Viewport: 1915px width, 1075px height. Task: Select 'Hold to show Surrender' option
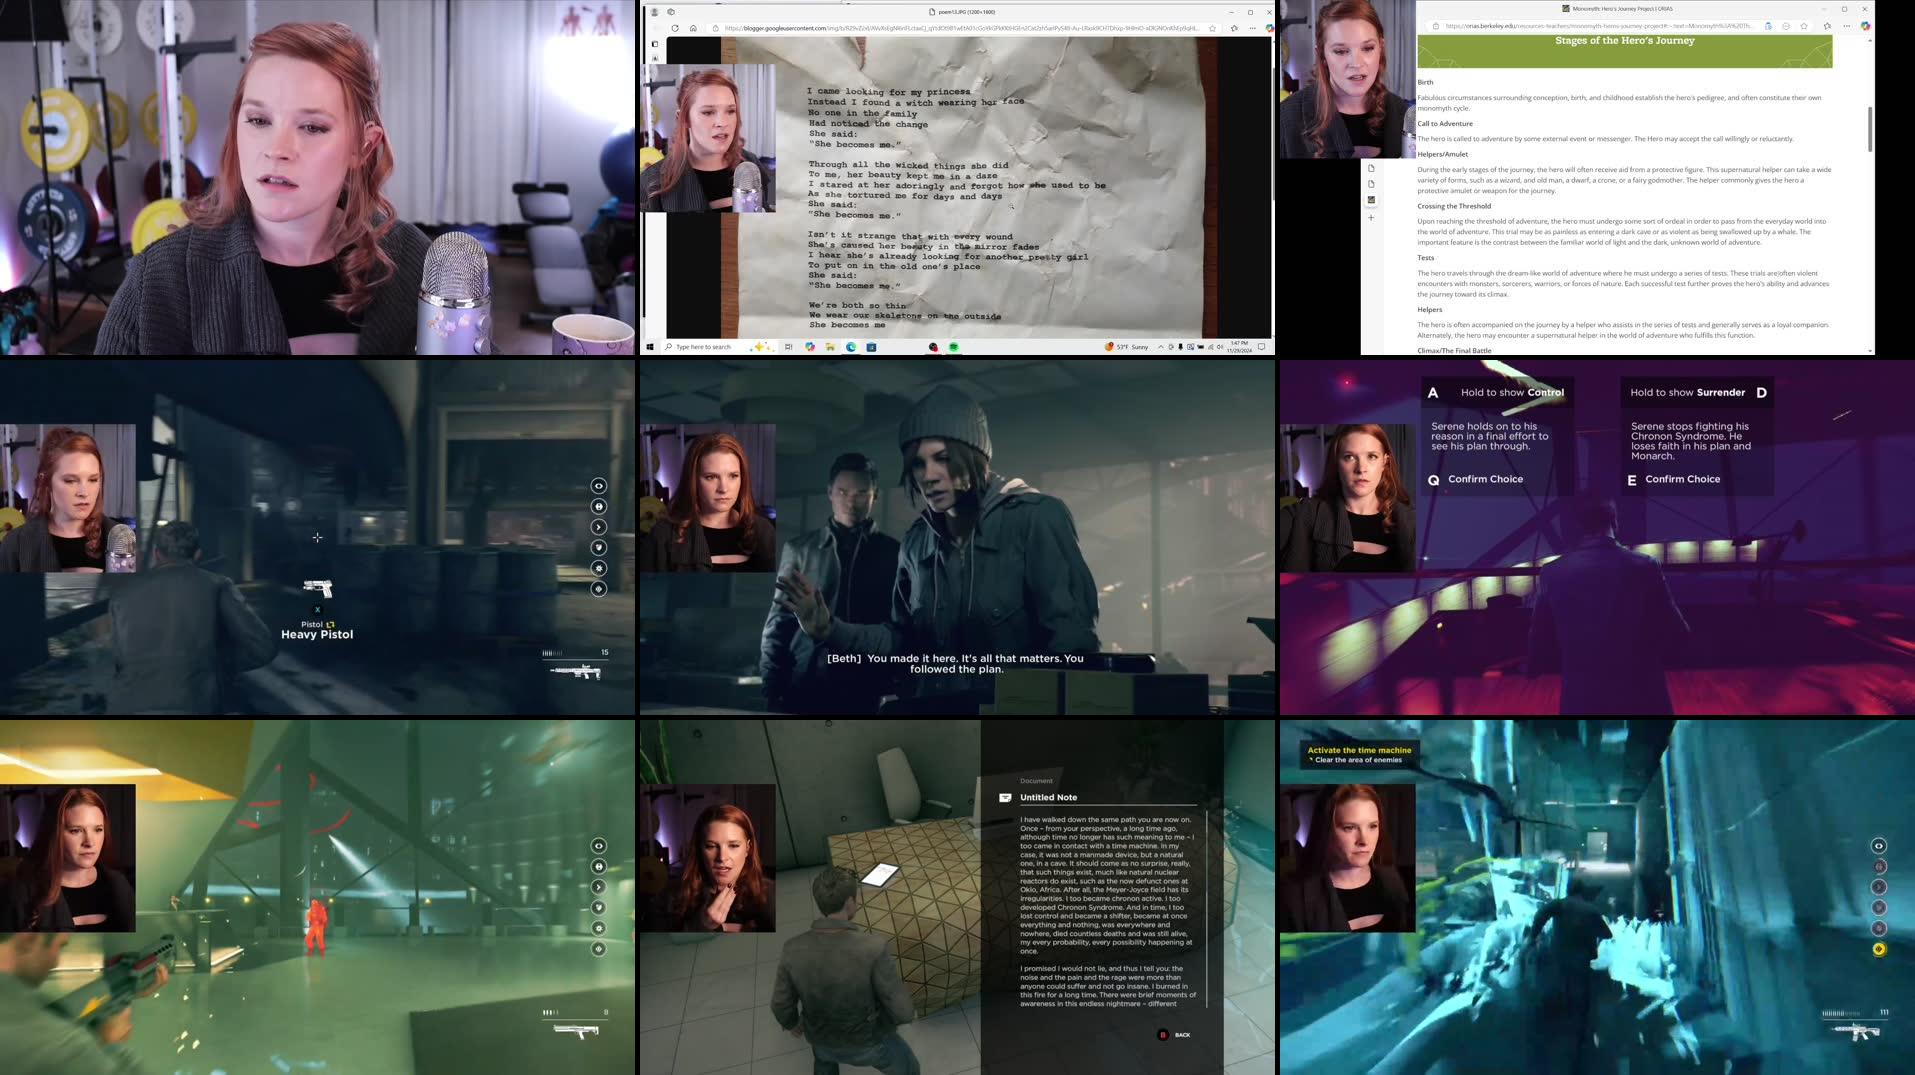pos(1699,393)
